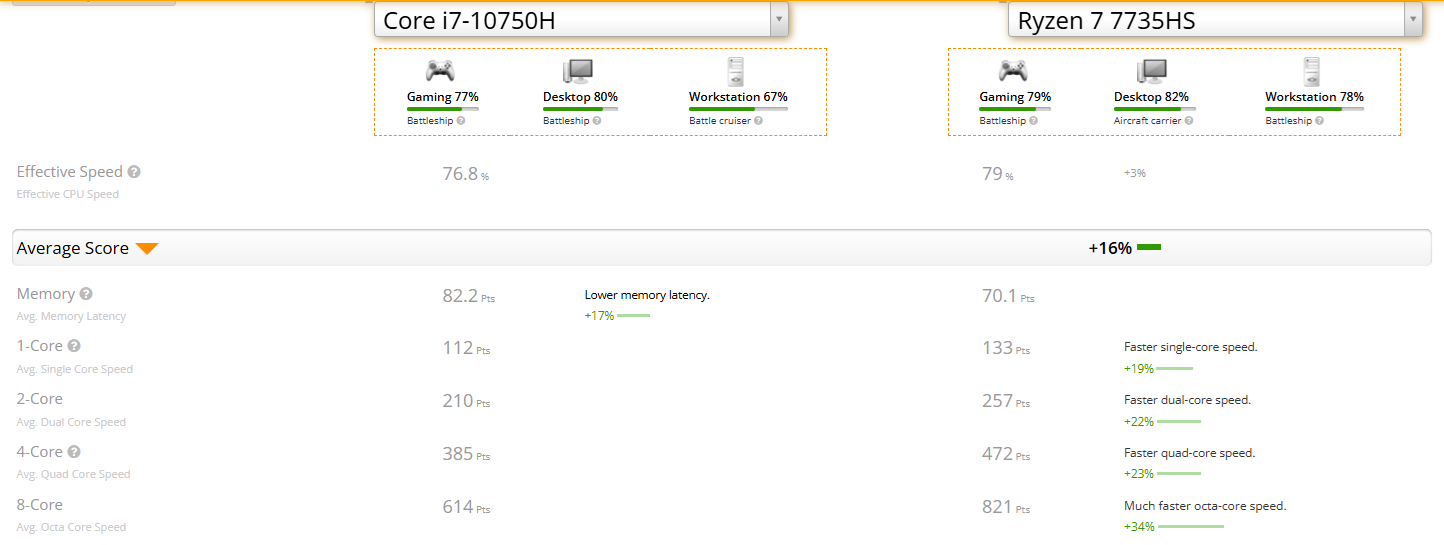The width and height of the screenshot is (1444, 545).
Task: Click the +17% memory latency difference
Action: click(x=599, y=316)
